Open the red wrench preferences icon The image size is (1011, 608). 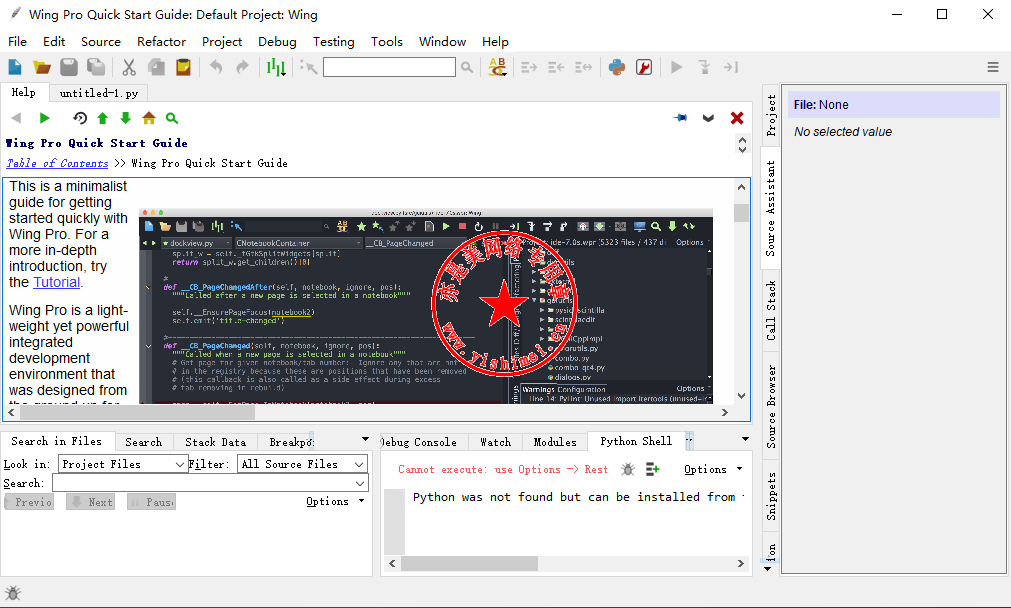[644, 67]
